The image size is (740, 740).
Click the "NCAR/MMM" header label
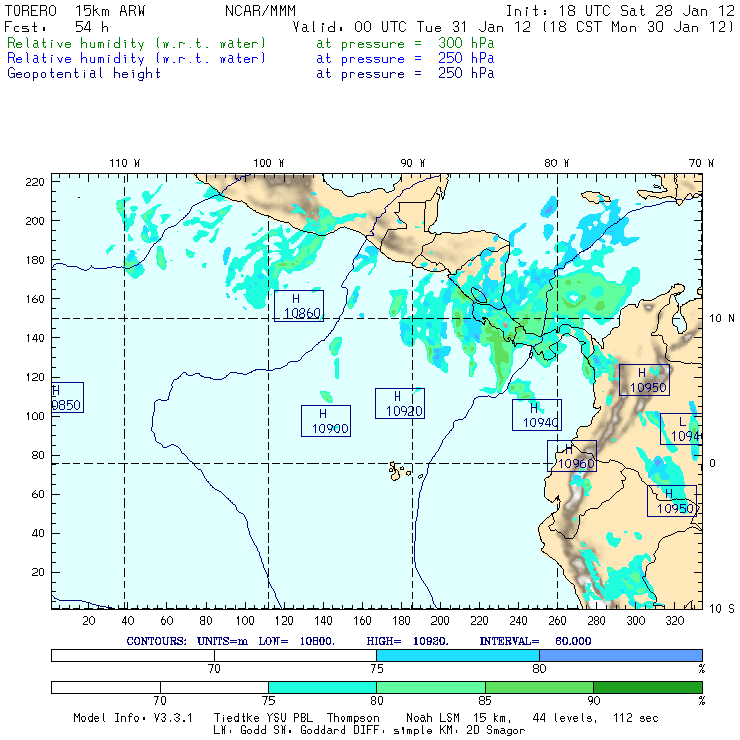pyautogui.click(x=261, y=11)
